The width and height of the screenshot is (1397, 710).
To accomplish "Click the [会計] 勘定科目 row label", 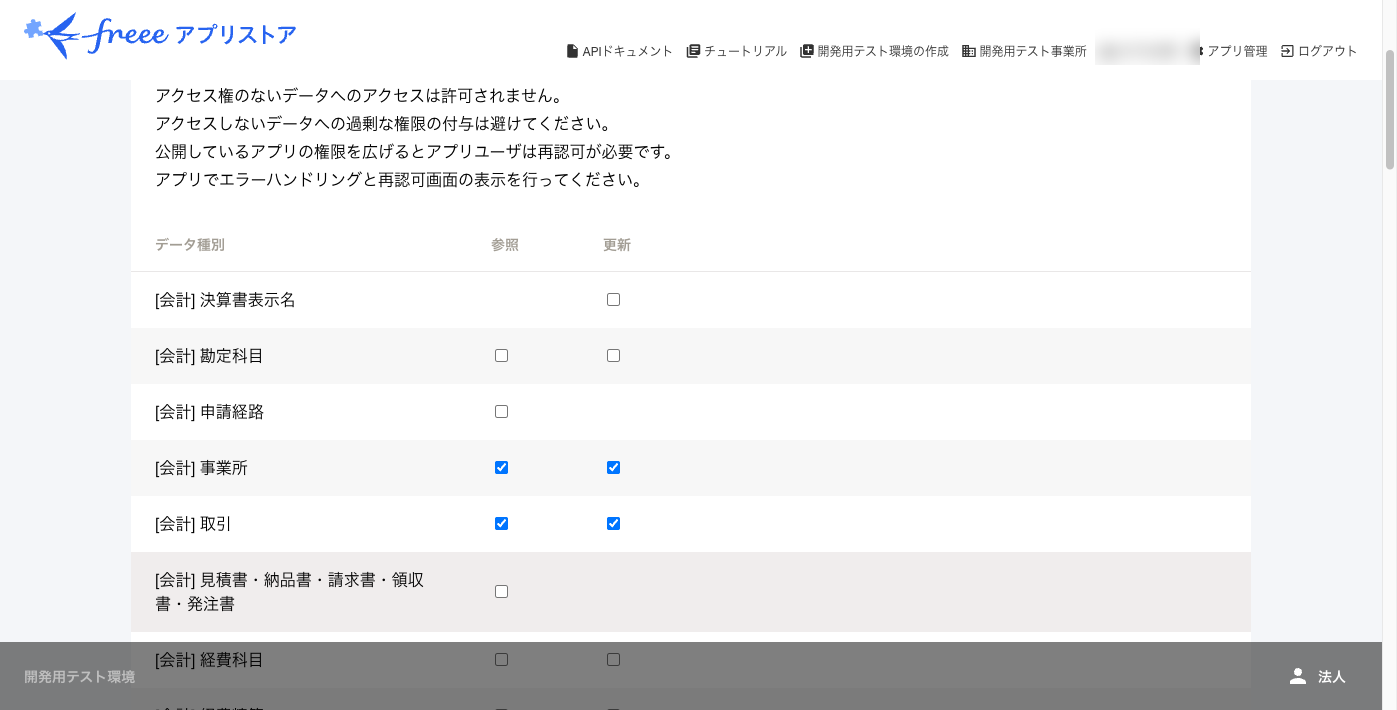I will point(209,356).
